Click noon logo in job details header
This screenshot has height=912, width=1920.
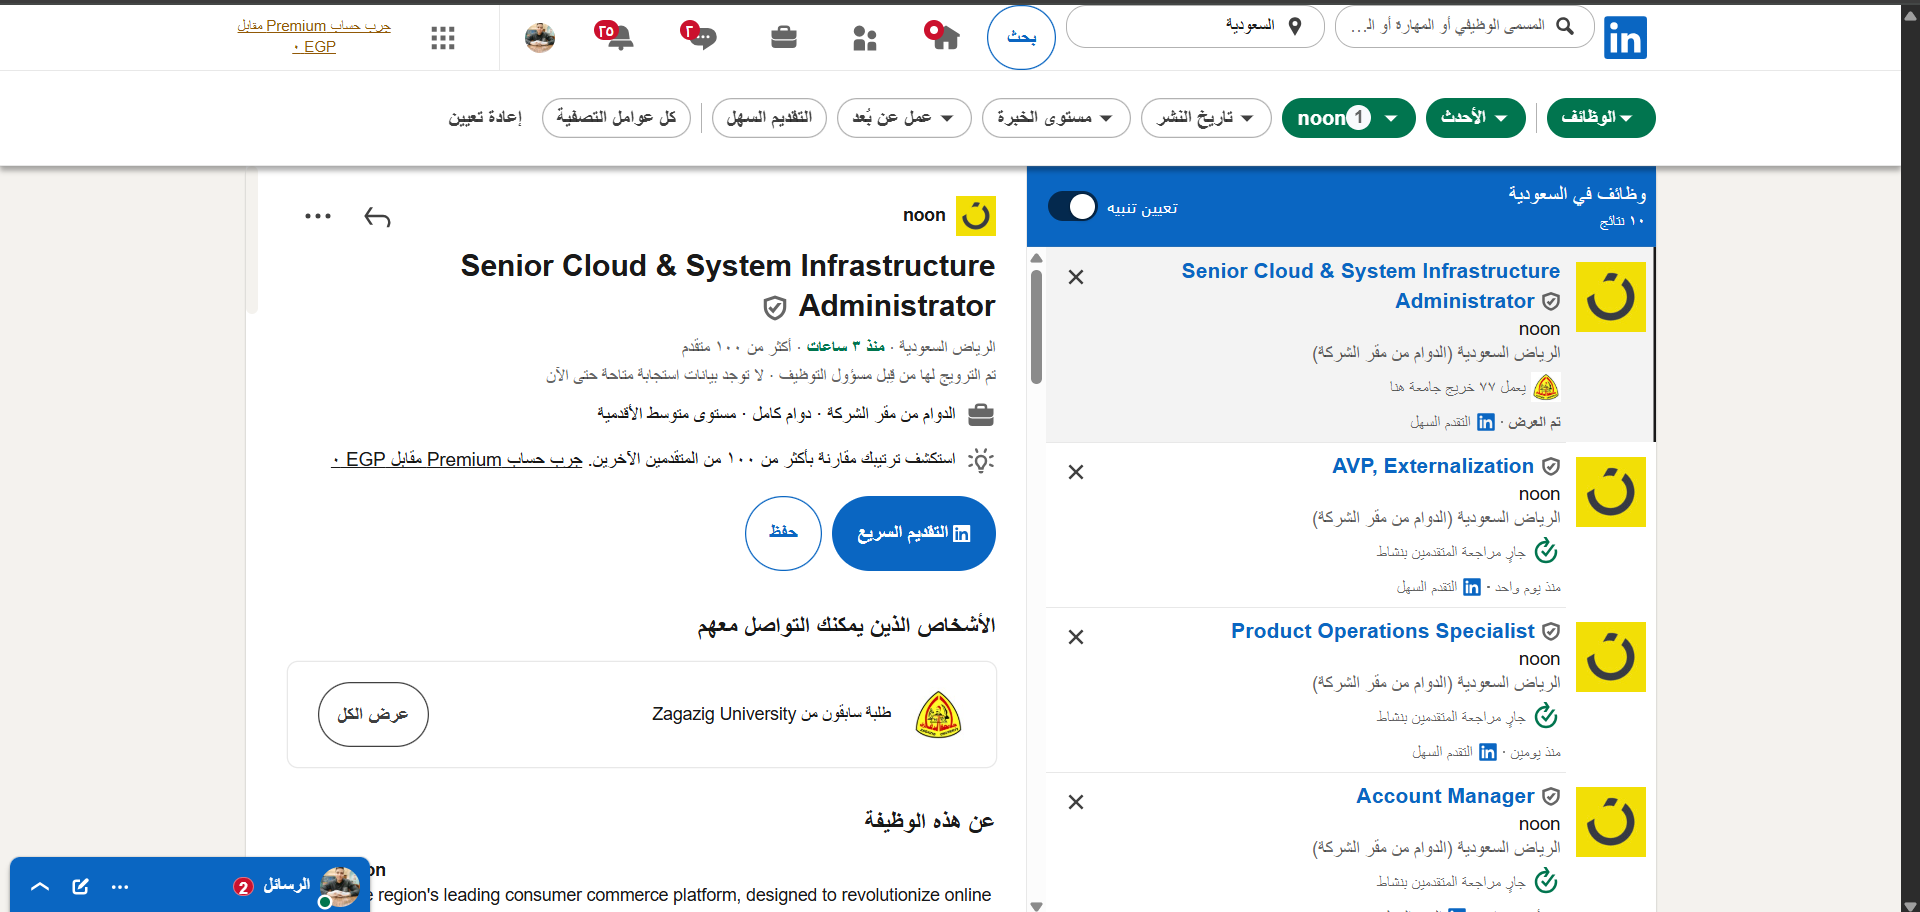[976, 216]
